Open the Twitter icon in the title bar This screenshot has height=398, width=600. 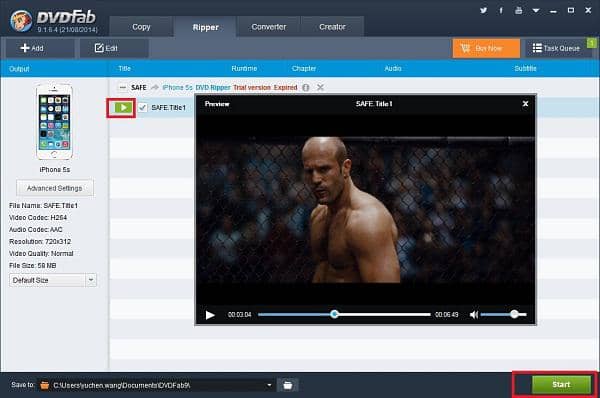click(x=483, y=10)
